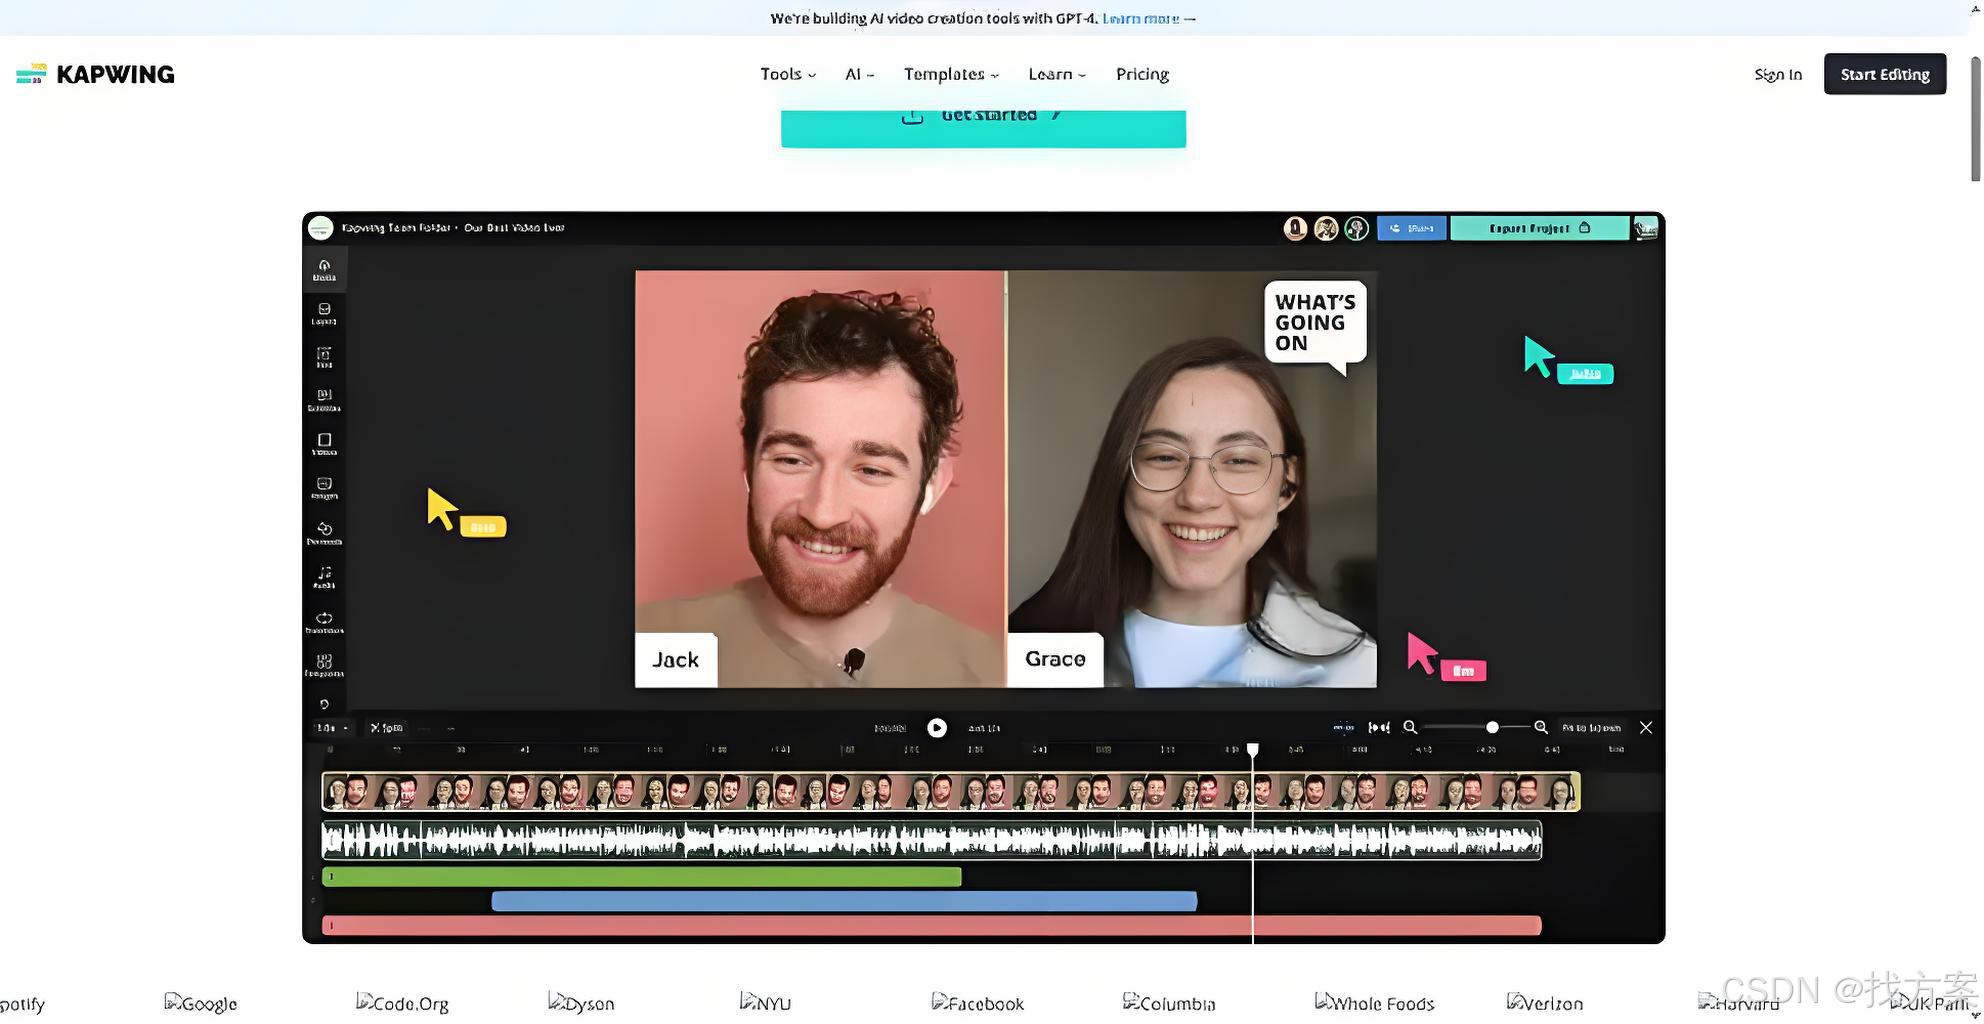Image resolution: width=1984 pixels, height=1024 pixels.
Task: Play the video with the round play button
Action: click(x=937, y=728)
